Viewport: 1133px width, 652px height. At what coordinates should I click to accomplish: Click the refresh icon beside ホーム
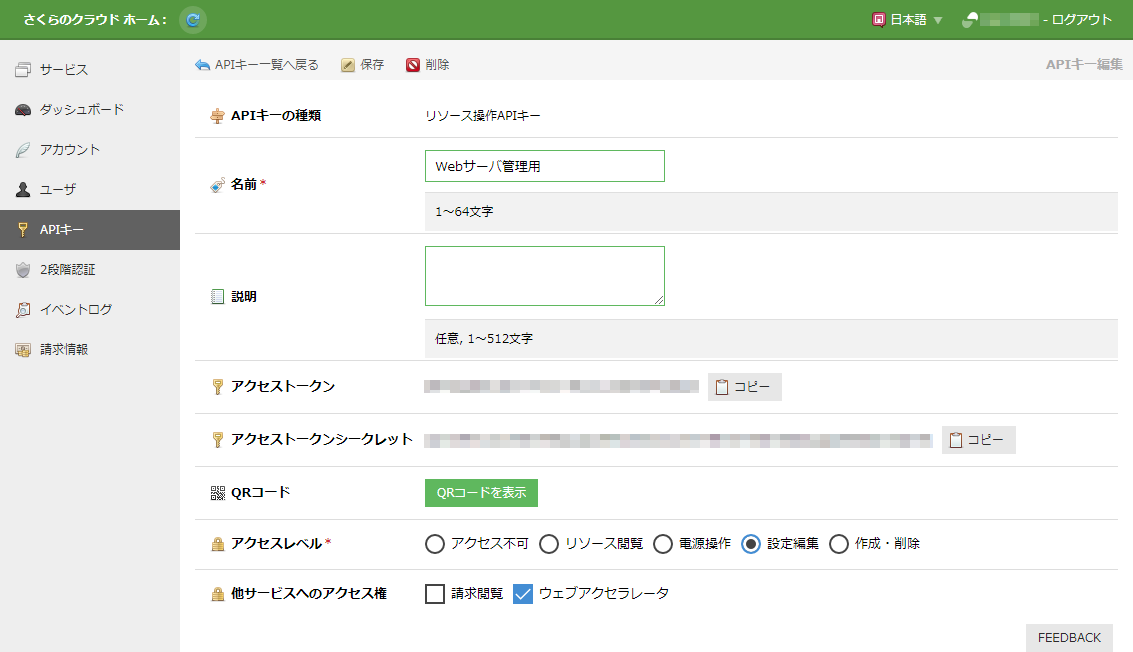pyautogui.click(x=193, y=19)
